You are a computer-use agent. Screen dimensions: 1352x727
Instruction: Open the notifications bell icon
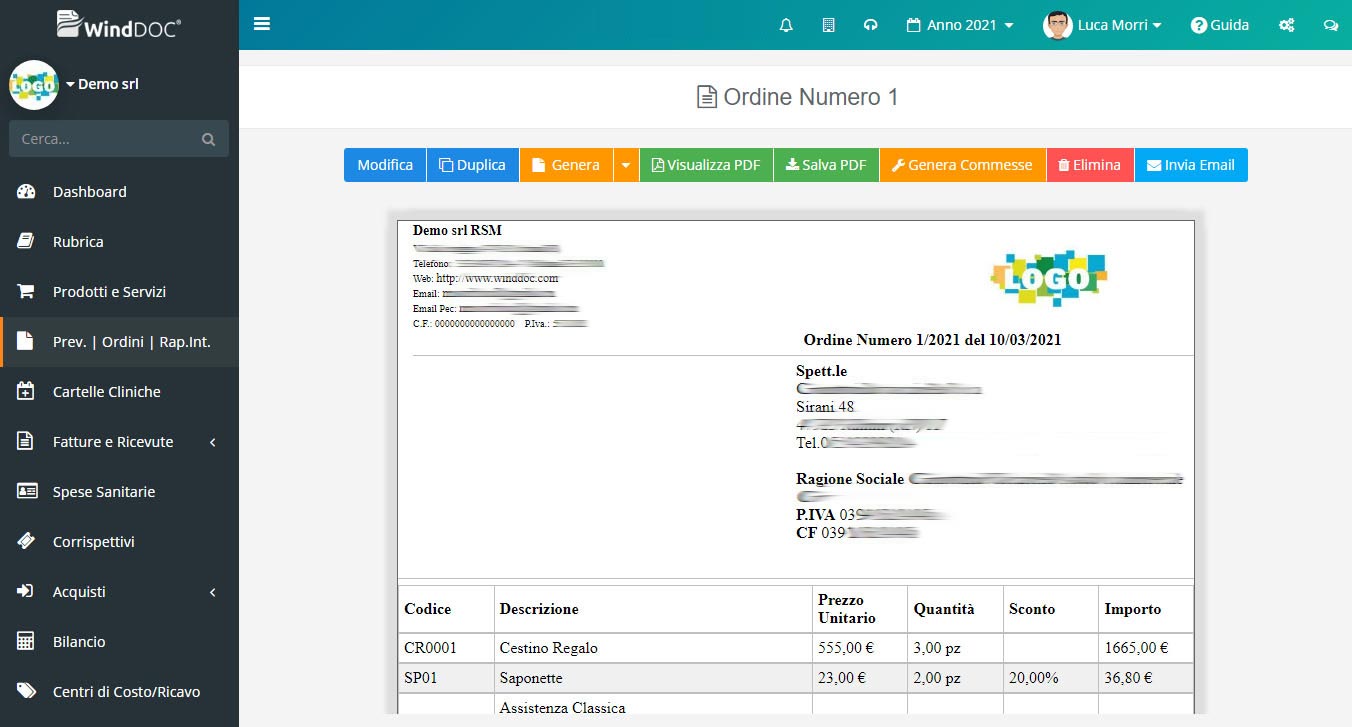coord(786,25)
